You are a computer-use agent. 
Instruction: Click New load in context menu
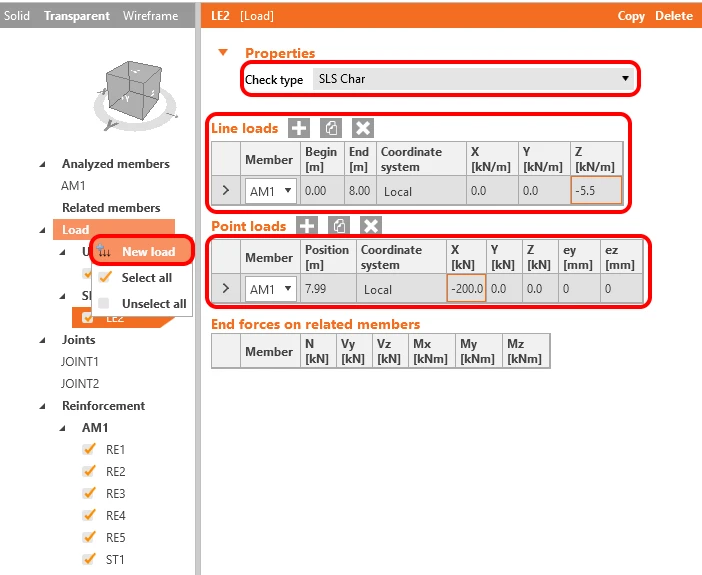tap(142, 251)
